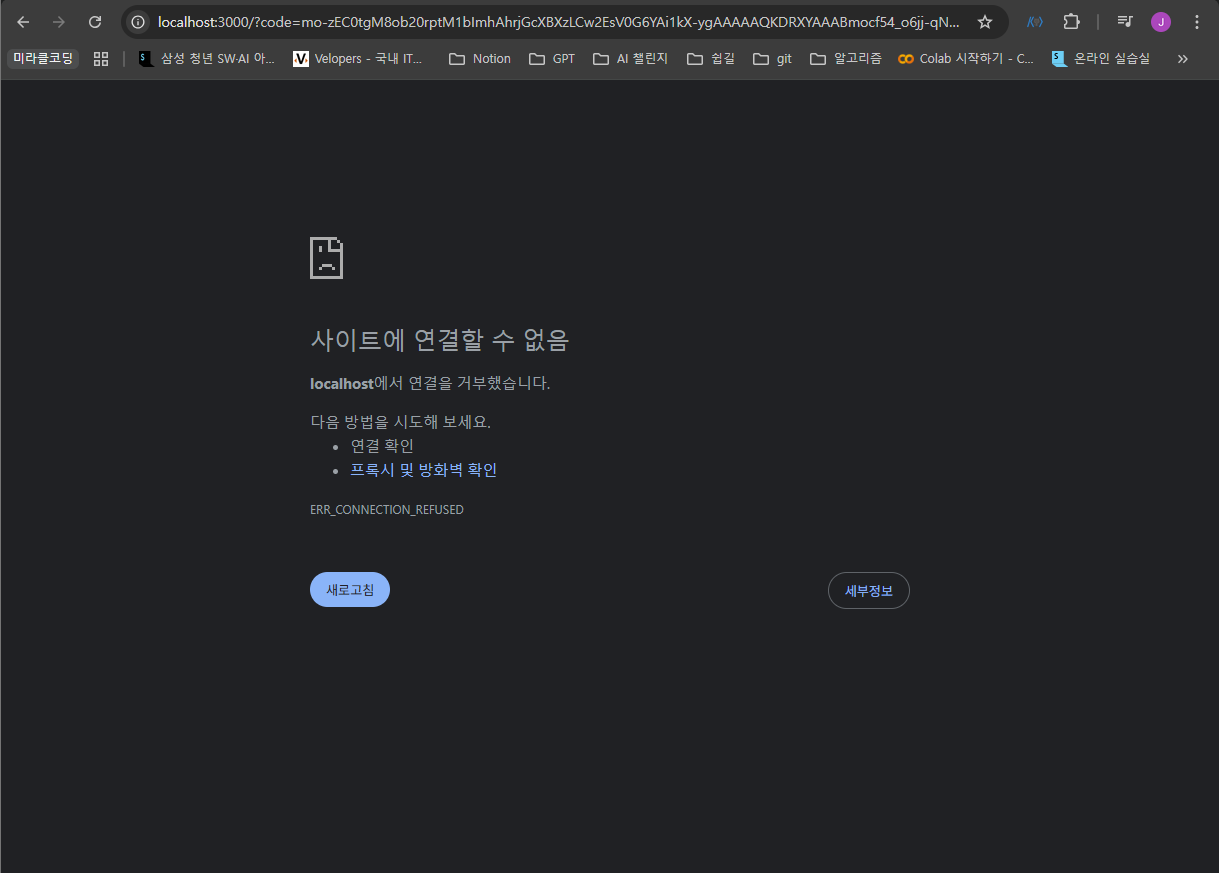Open the Chrome three-dot menu
Screen dimensions: 1219x873
[x=1197, y=22]
